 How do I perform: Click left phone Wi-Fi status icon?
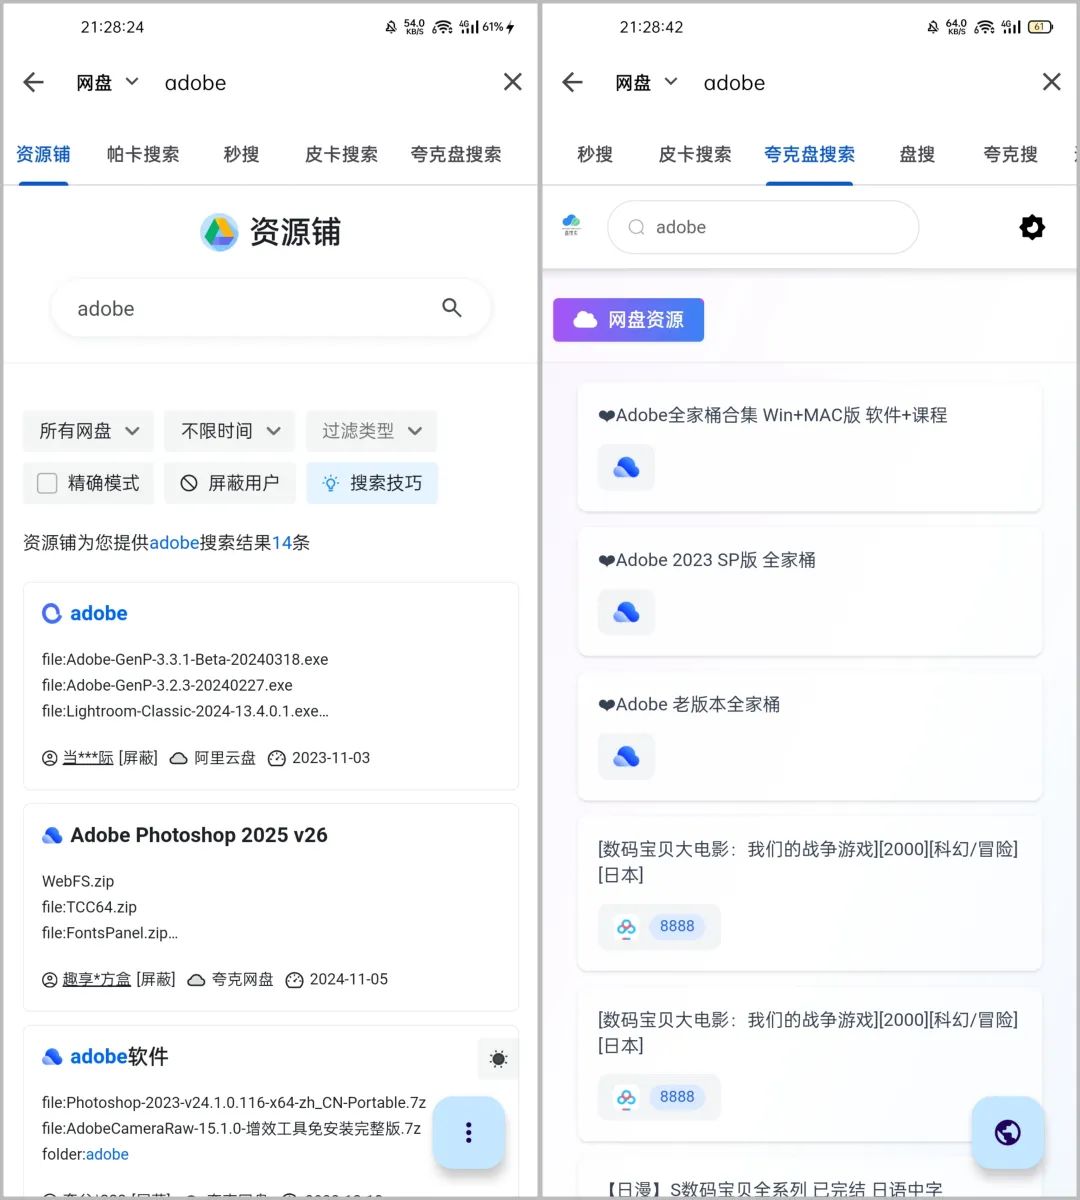pos(443,27)
